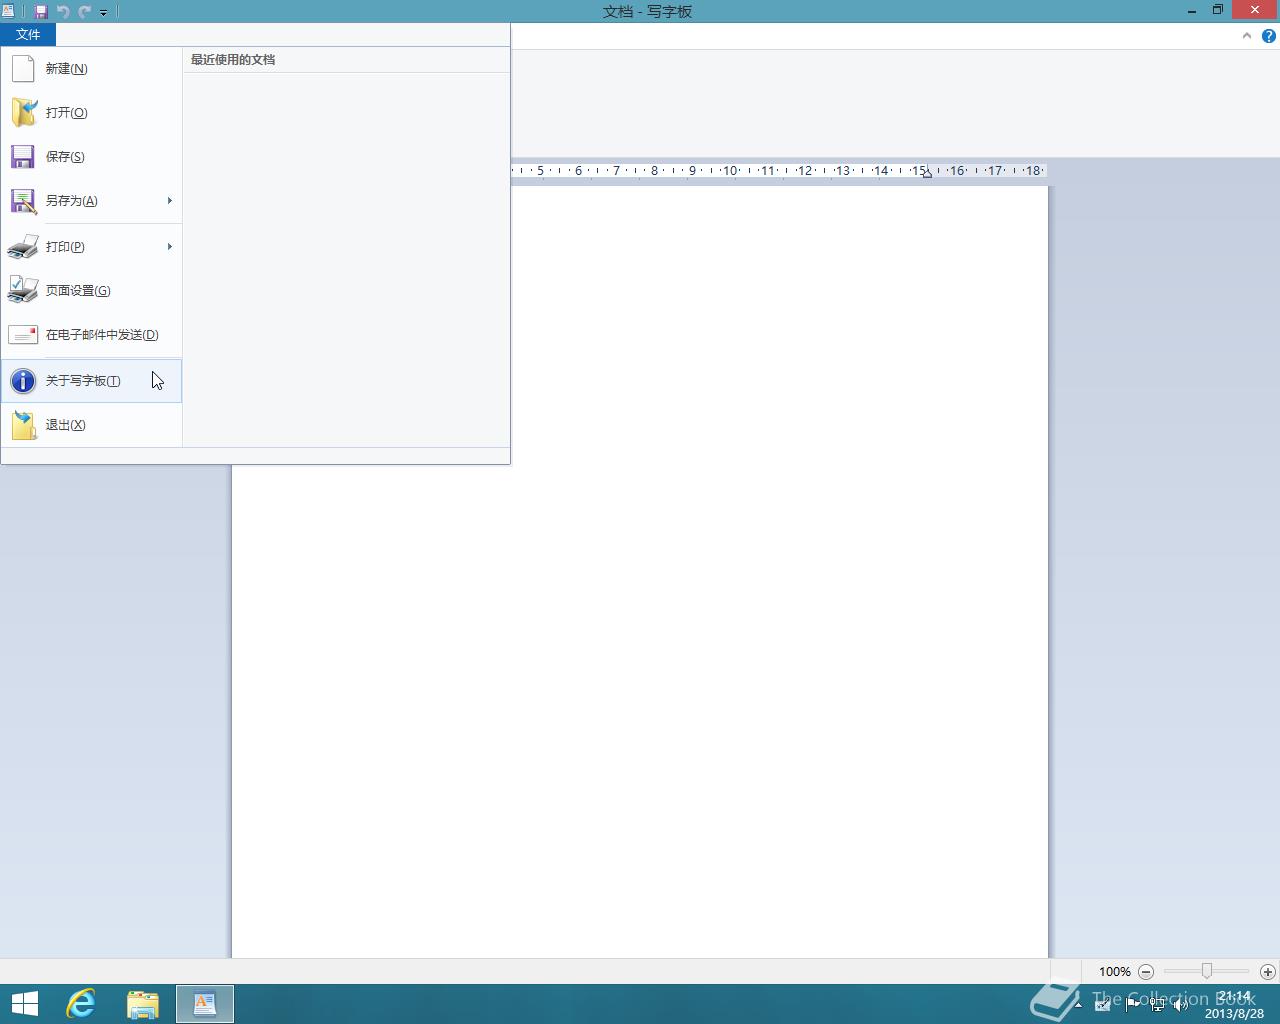The image size is (1280, 1024).
Task: Close the WordPad window
Action: (1255, 10)
